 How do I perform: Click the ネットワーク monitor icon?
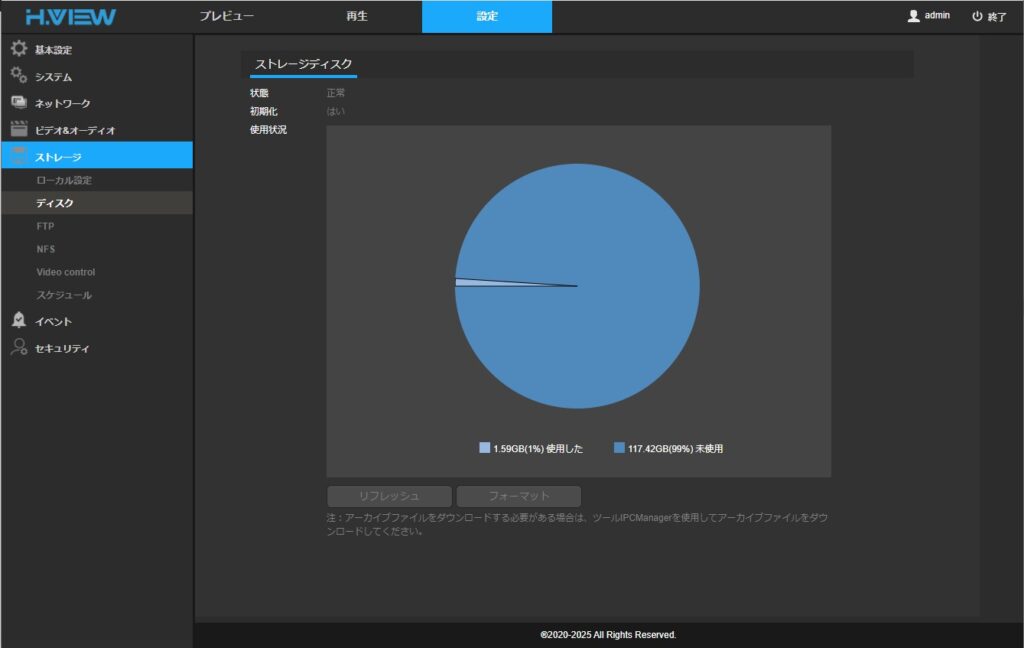(19, 103)
